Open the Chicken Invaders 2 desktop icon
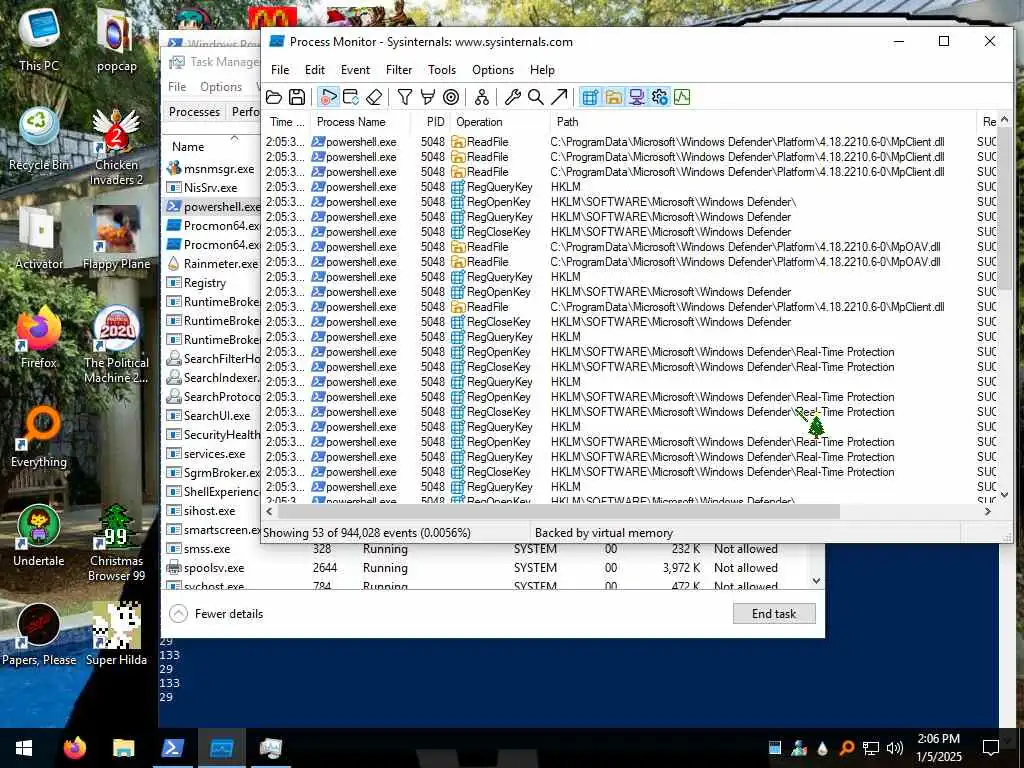Screen dimensions: 1024x768 [116, 147]
